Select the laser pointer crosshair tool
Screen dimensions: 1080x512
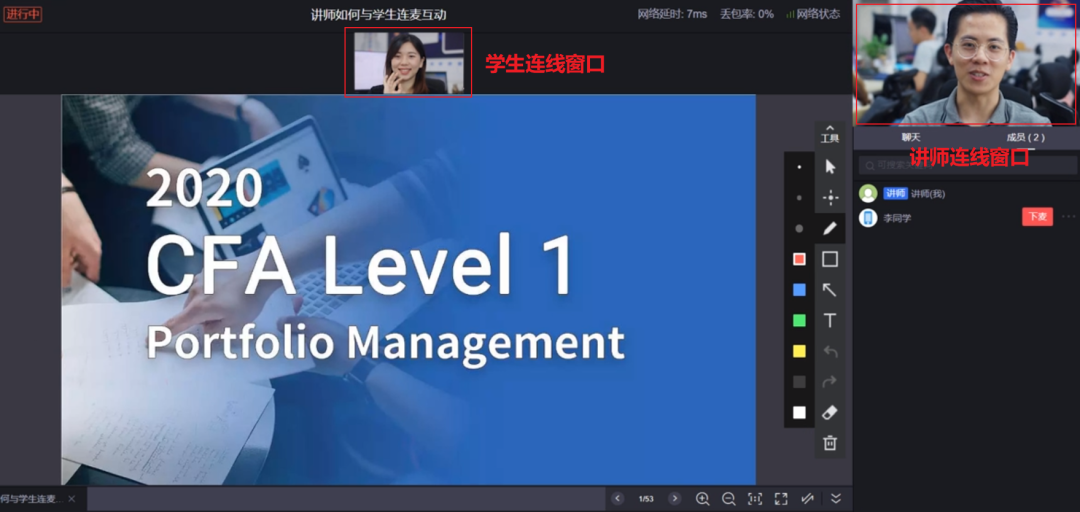(829, 198)
